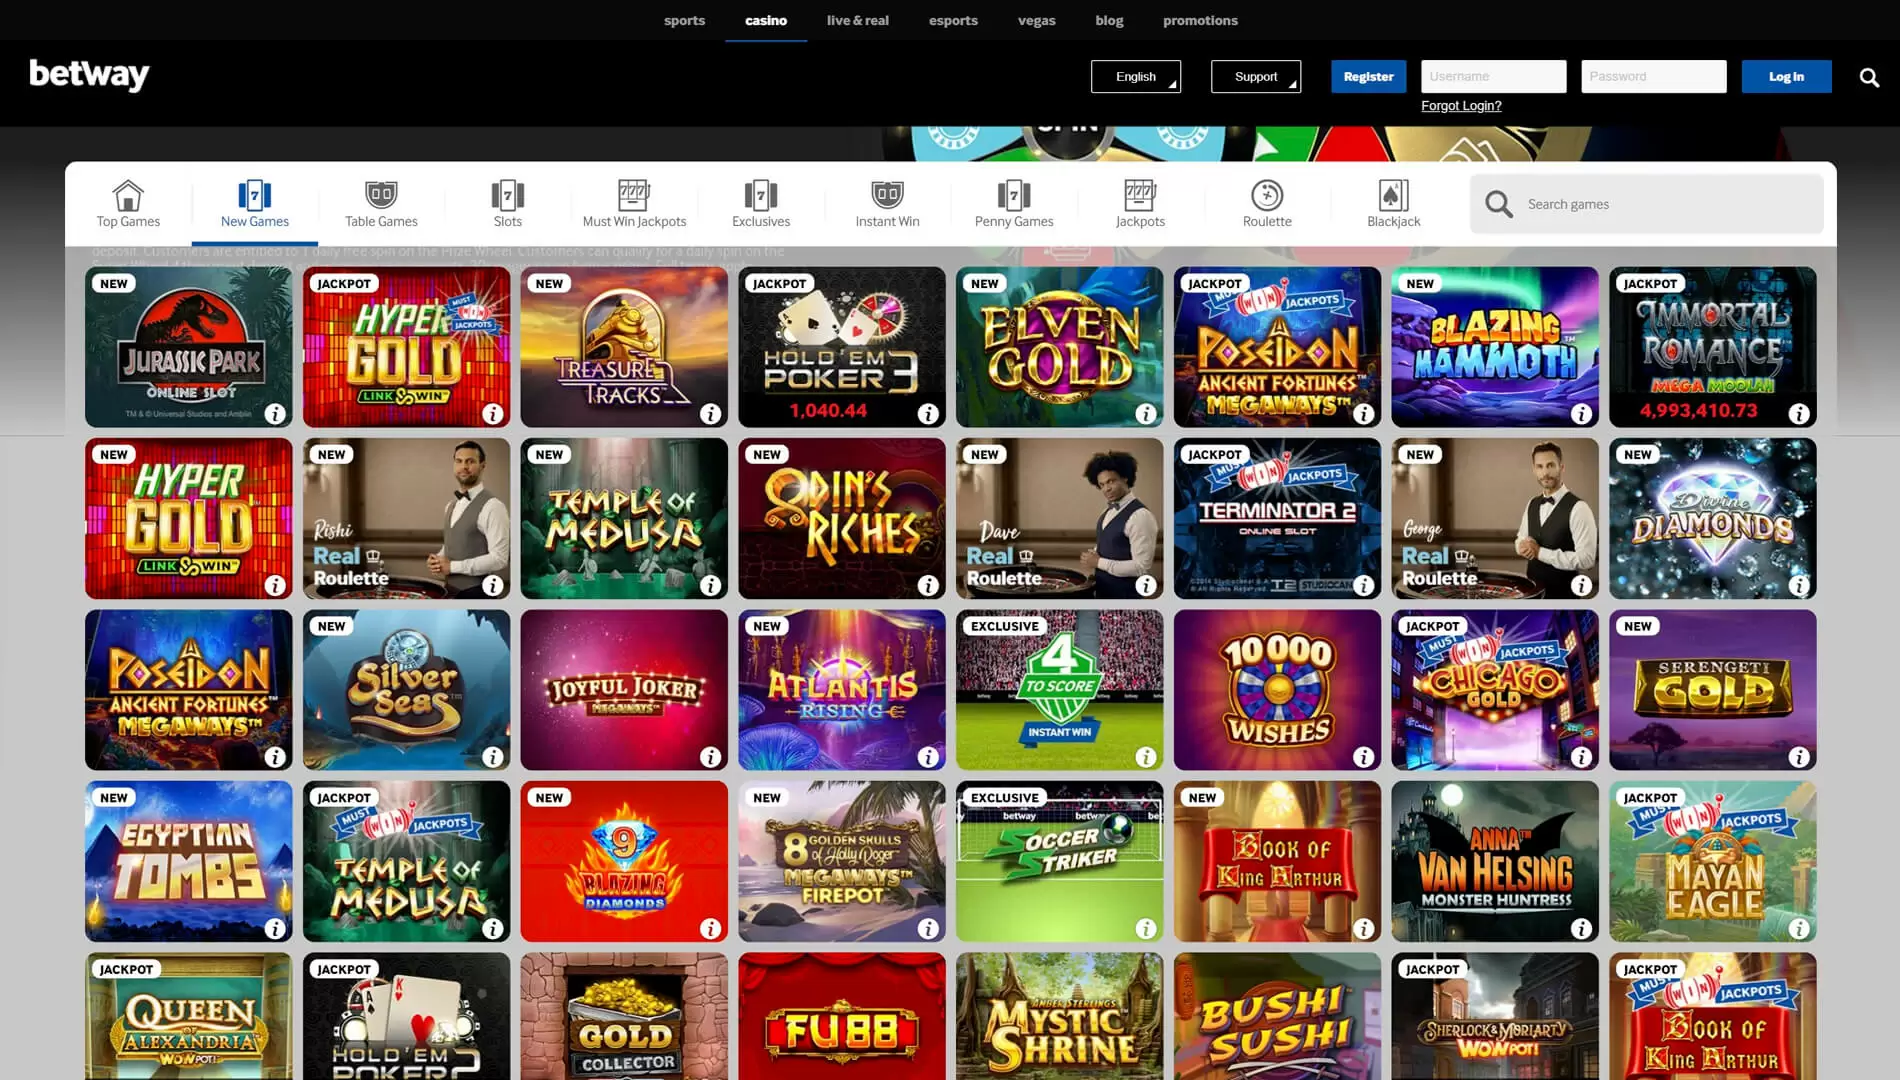Switch to the sports tab
Viewport: 1900px width, 1080px height.
click(x=684, y=20)
